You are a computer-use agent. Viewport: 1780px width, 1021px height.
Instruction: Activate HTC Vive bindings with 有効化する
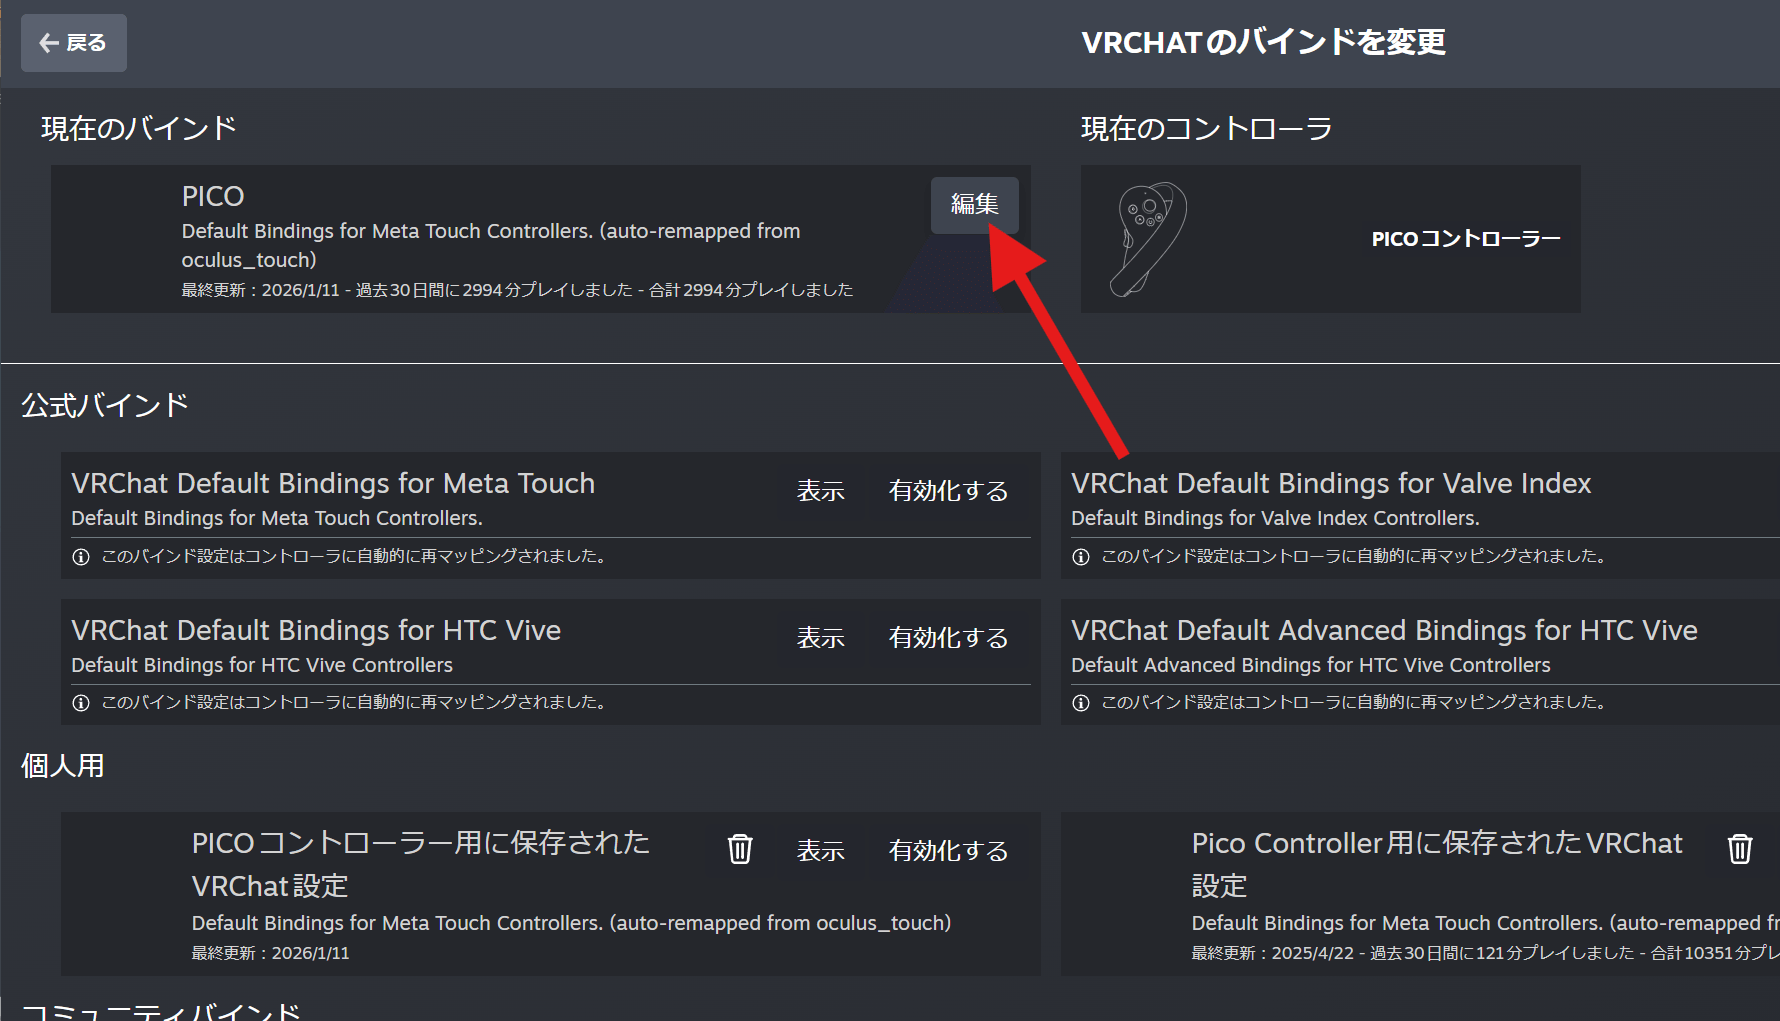(948, 638)
